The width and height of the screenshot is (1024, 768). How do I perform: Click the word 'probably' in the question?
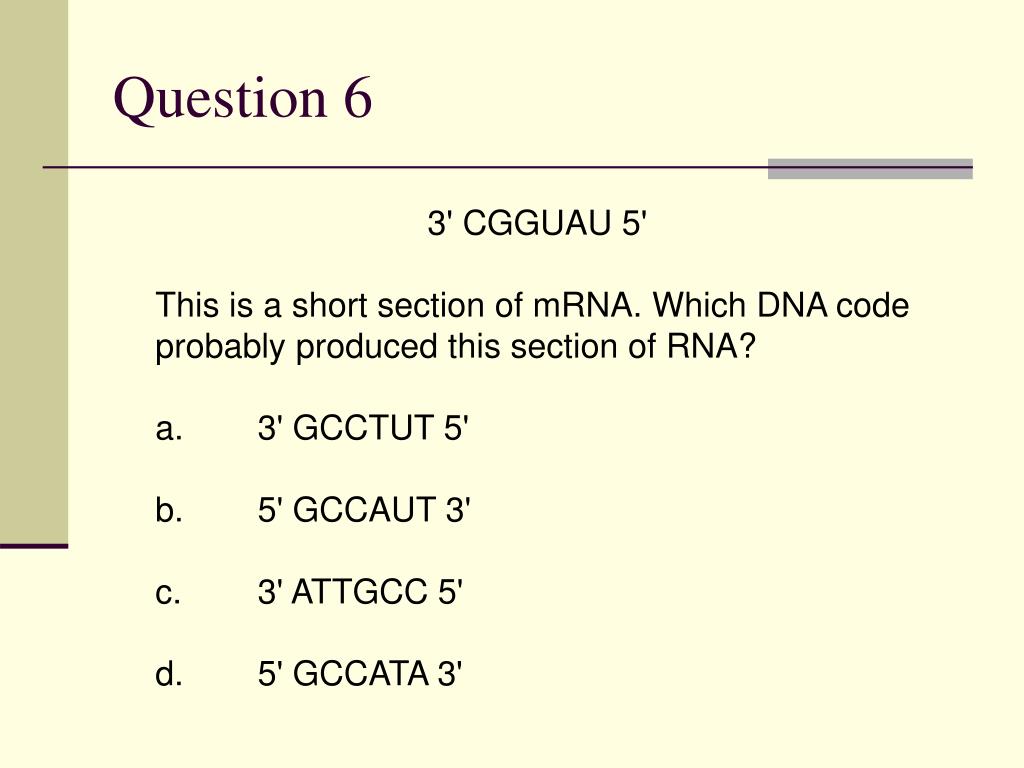pos(219,347)
